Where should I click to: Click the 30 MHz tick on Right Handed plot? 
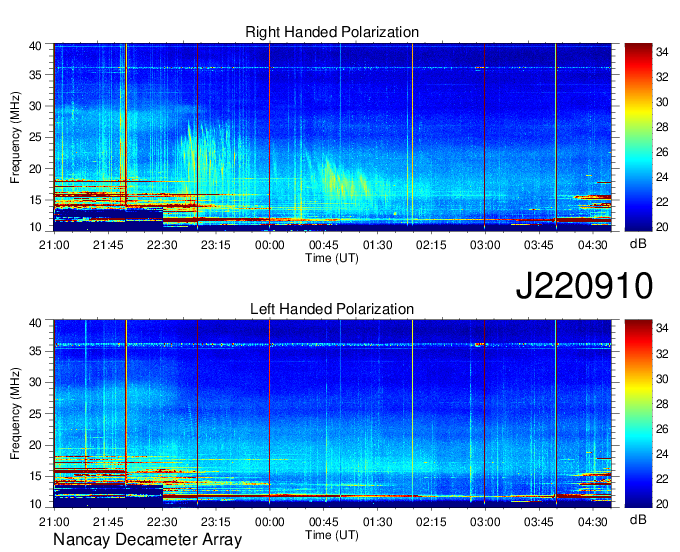coord(35,106)
